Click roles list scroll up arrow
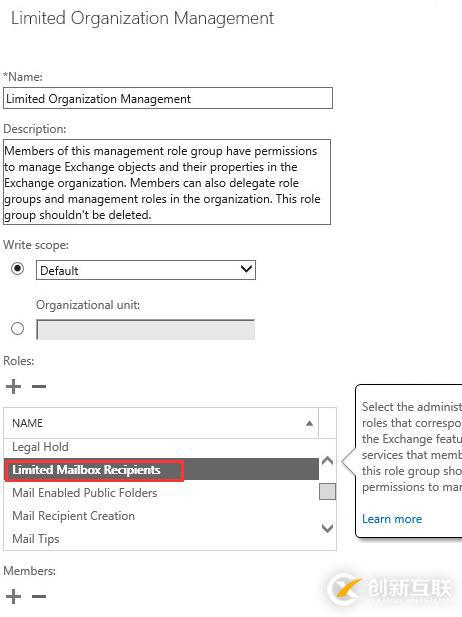The width and height of the screenshot is (462, 617). (x=327, y=461)
